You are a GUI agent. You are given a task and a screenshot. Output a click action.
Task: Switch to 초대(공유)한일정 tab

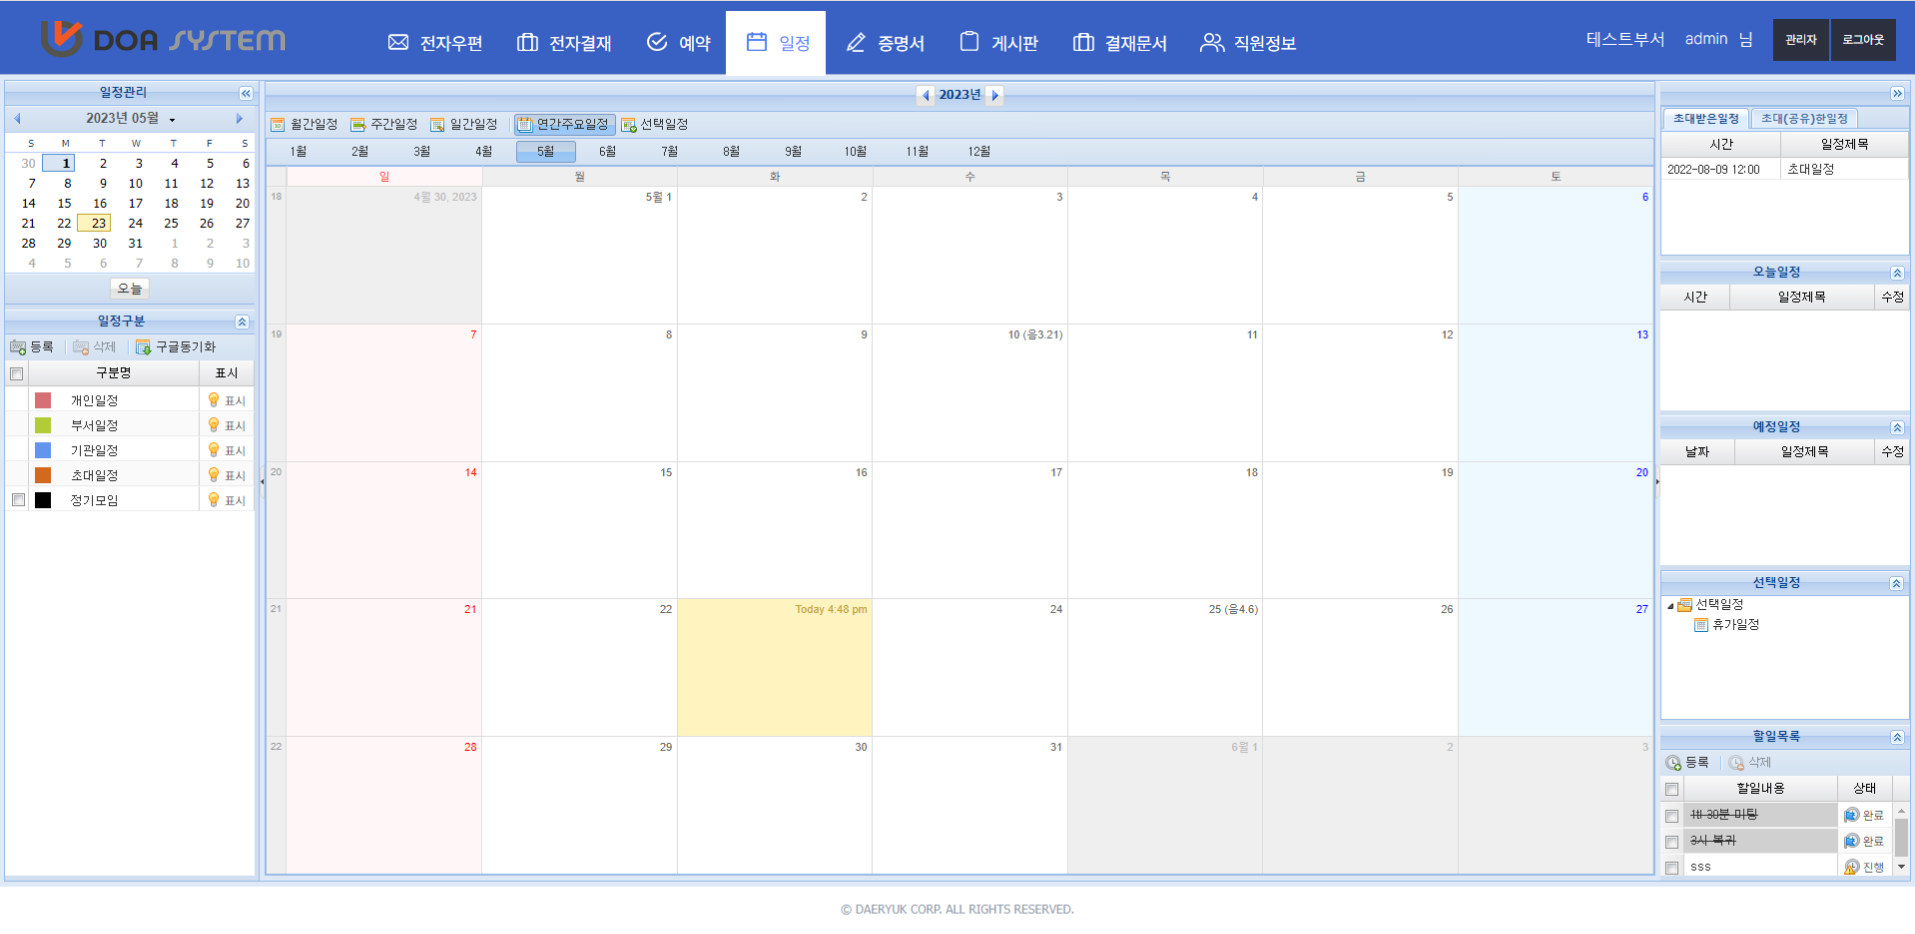[1804, 119]
